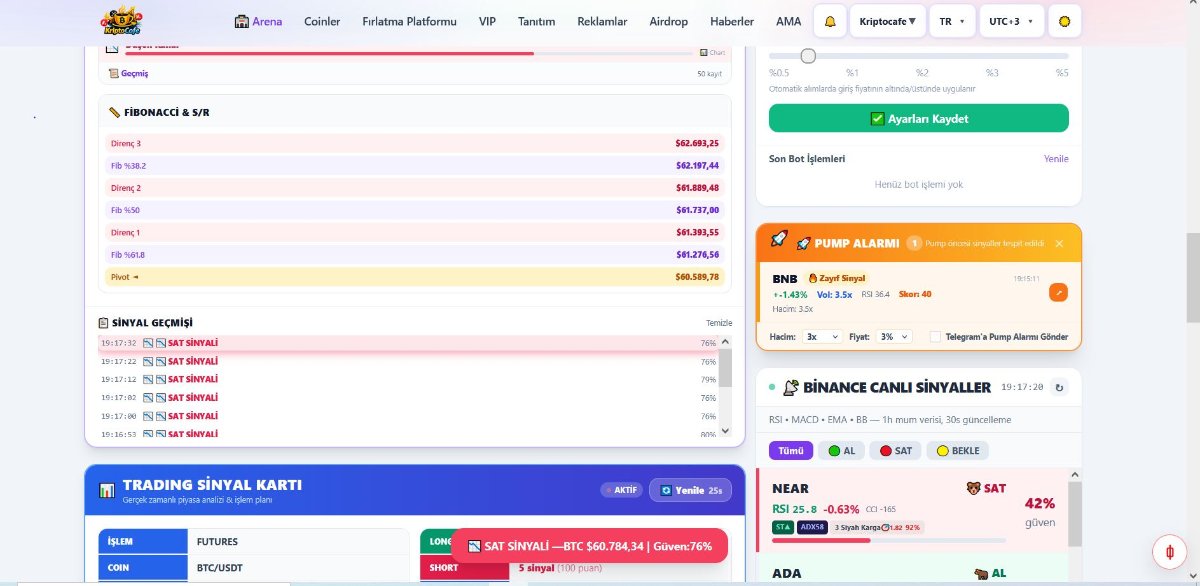The width and height of the screenshot is (1200, 586).
Task: Enable Telegram'a Pump Alarmı Gönder checkbox
Action: point(935,337)
